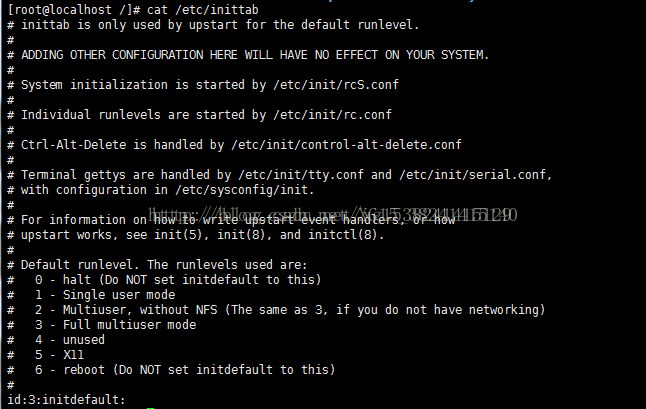Click the /etc/init/rc.conf path
The image size is (646, 409).
[332, 115]
